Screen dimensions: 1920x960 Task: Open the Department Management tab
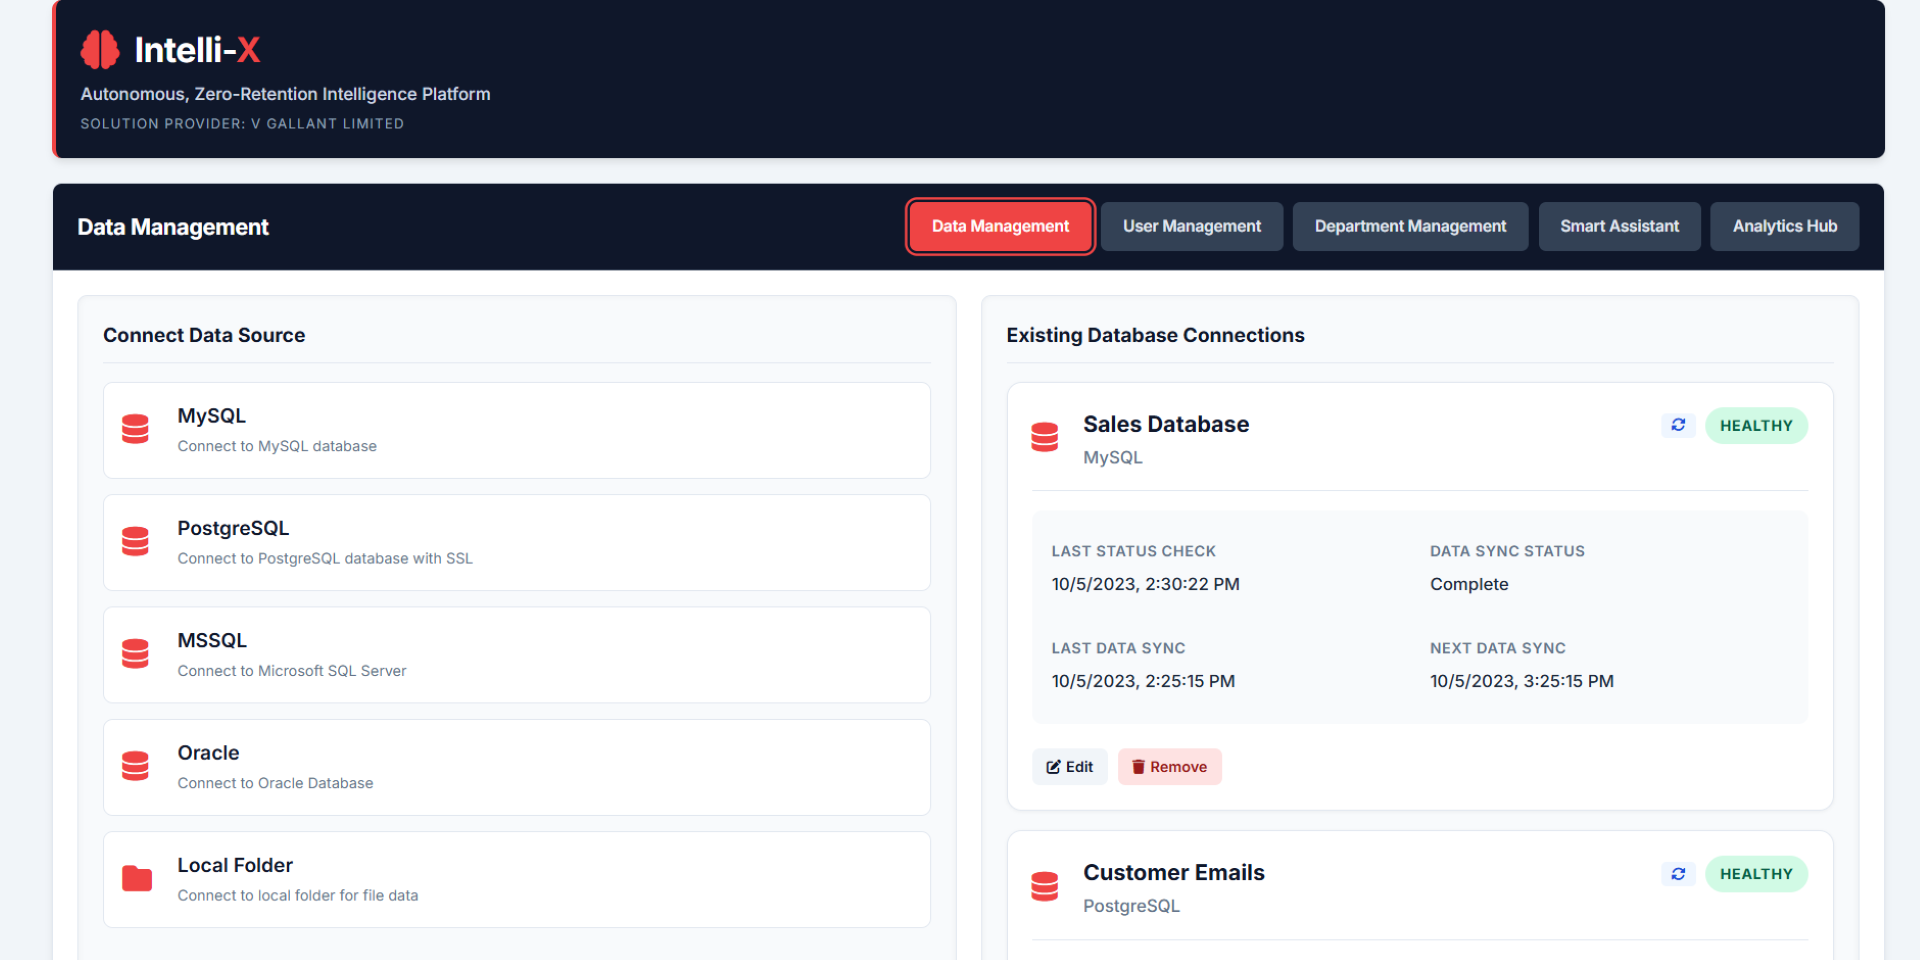tap(1410, 226)
